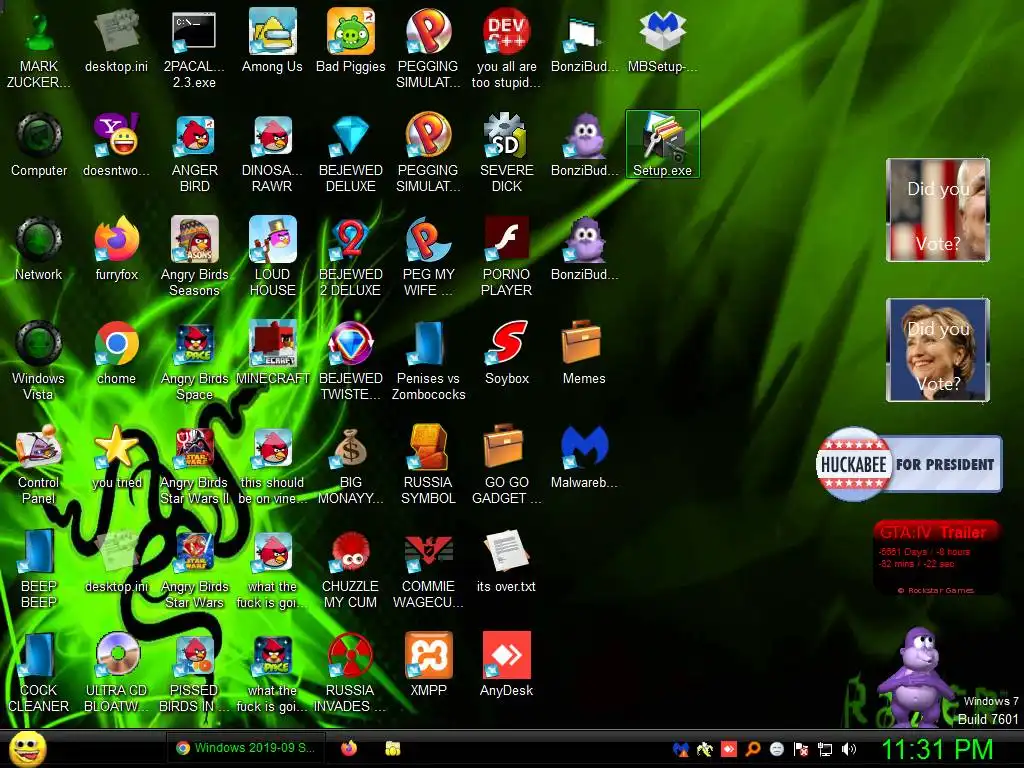Click the purple Bonzi Buddy gorilla character
The image size is (1024, 768).
[x=918, y=678]
